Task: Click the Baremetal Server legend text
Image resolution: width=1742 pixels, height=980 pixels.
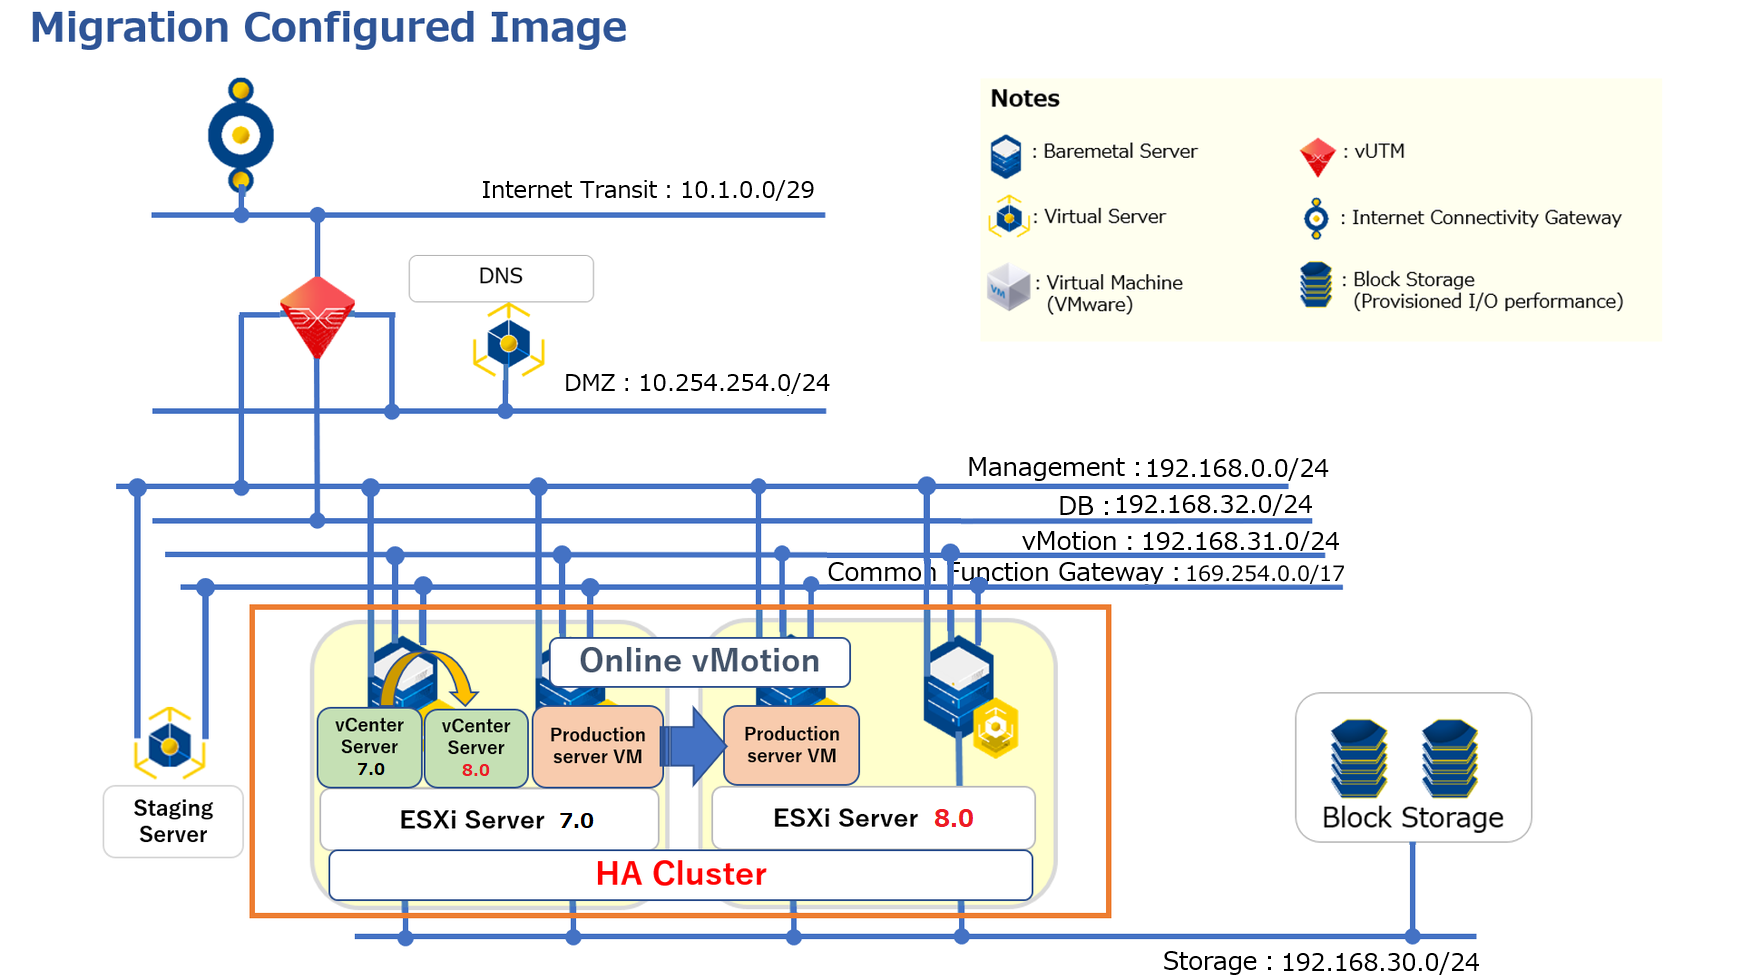Action: tap(1120, 151)
